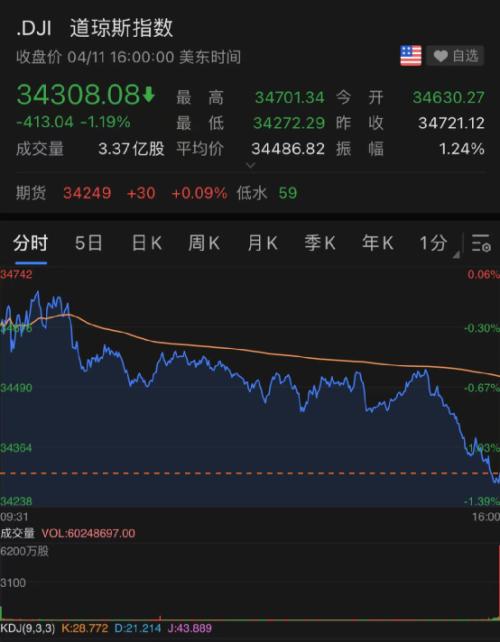500x642 pixels.
Task: Tap the -1.39% percent axis label
Action: click(482, 501)
